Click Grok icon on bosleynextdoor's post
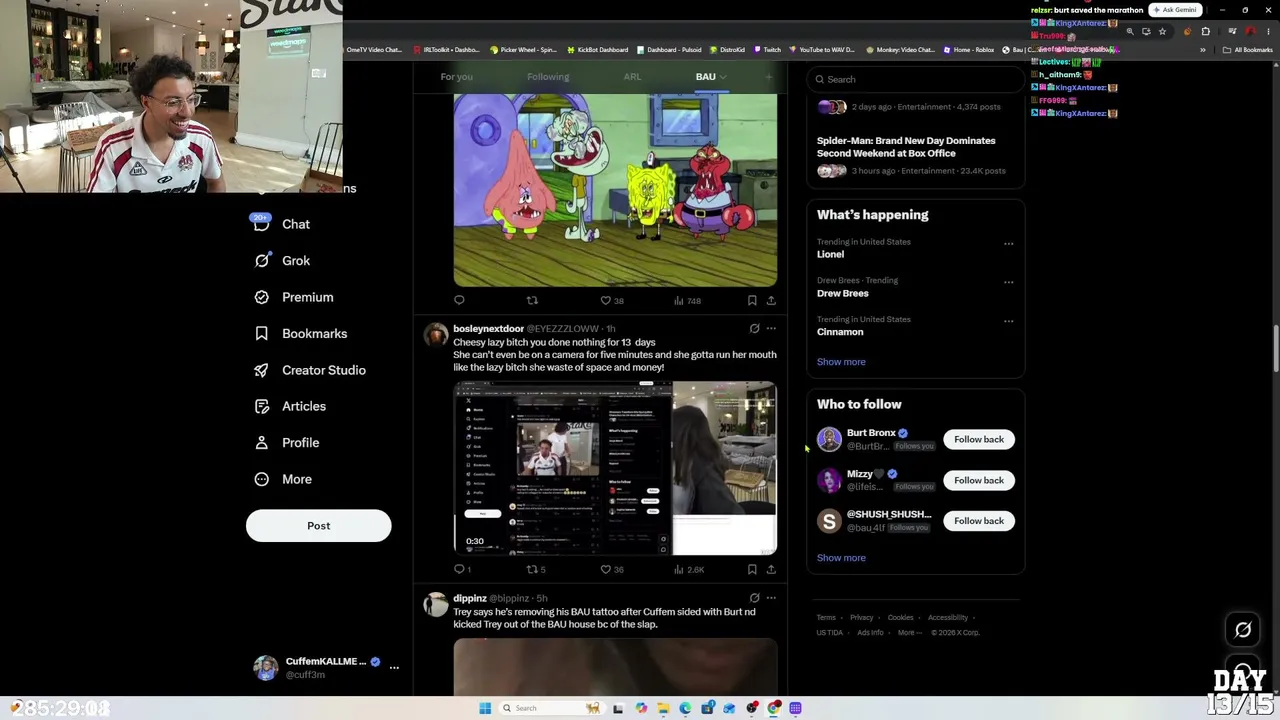Screen dimensions: 1280x720 coord(754,328)
